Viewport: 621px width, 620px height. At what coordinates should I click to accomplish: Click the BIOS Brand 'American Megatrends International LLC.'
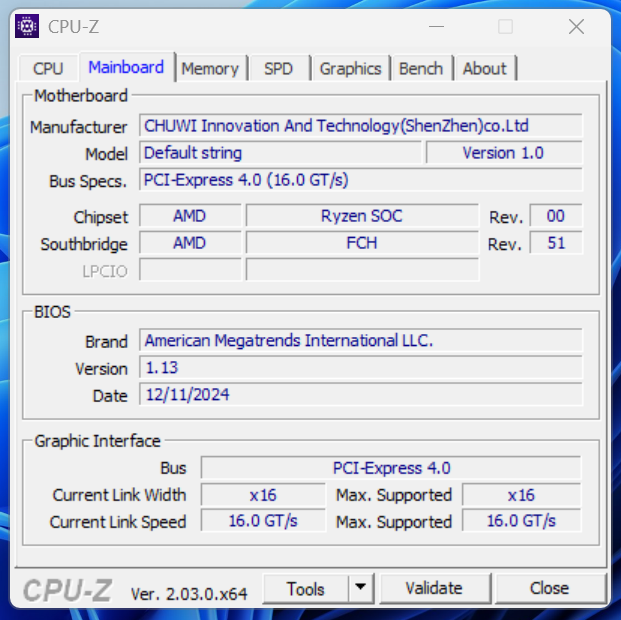360,341
